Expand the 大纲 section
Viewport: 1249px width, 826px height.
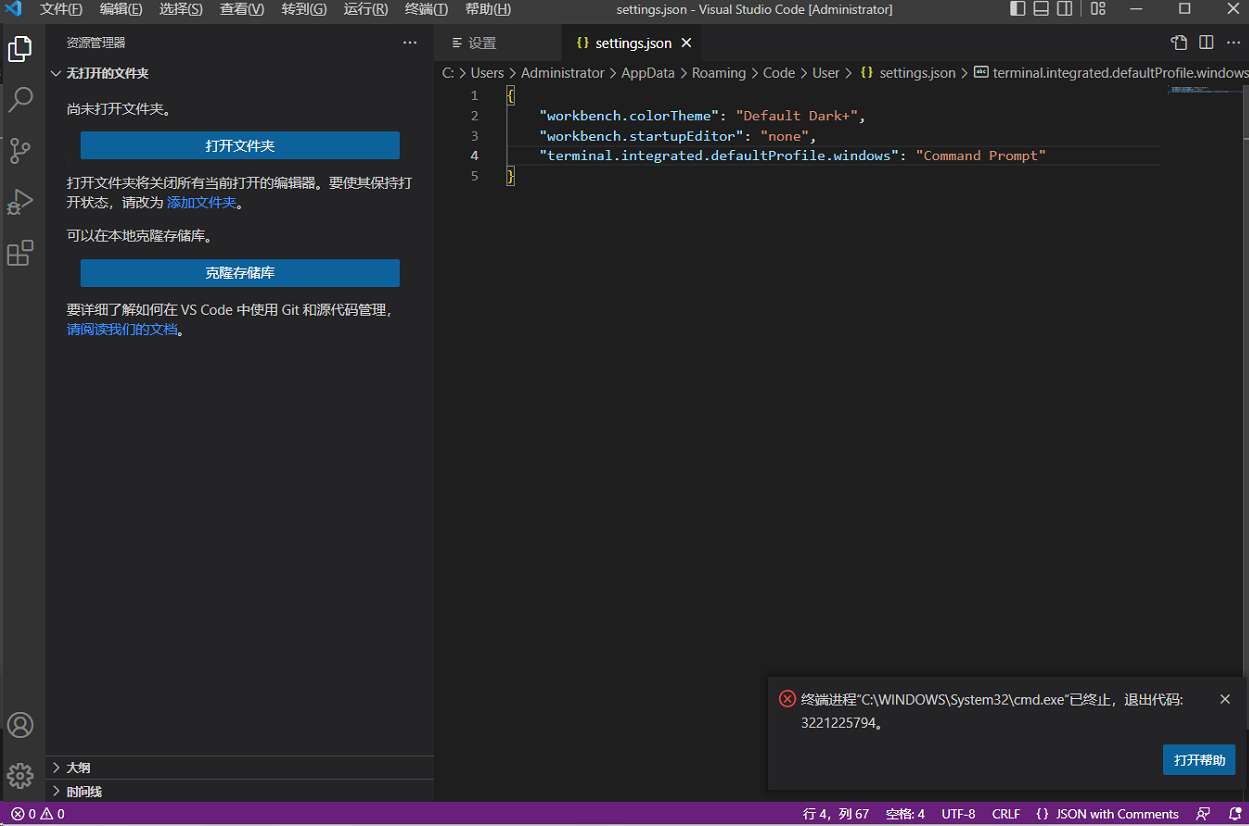tap(240, 768)
